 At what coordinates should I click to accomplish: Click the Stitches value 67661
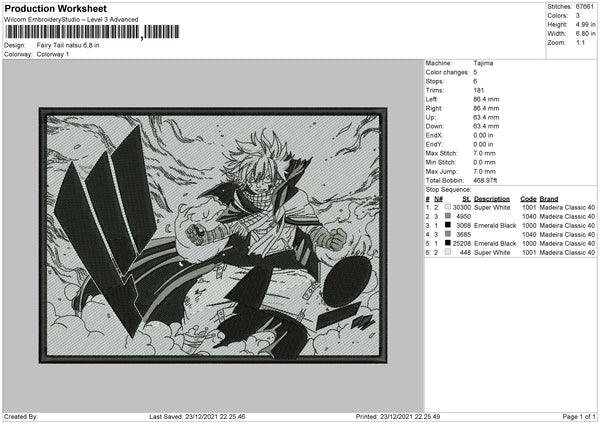[585, 7]
